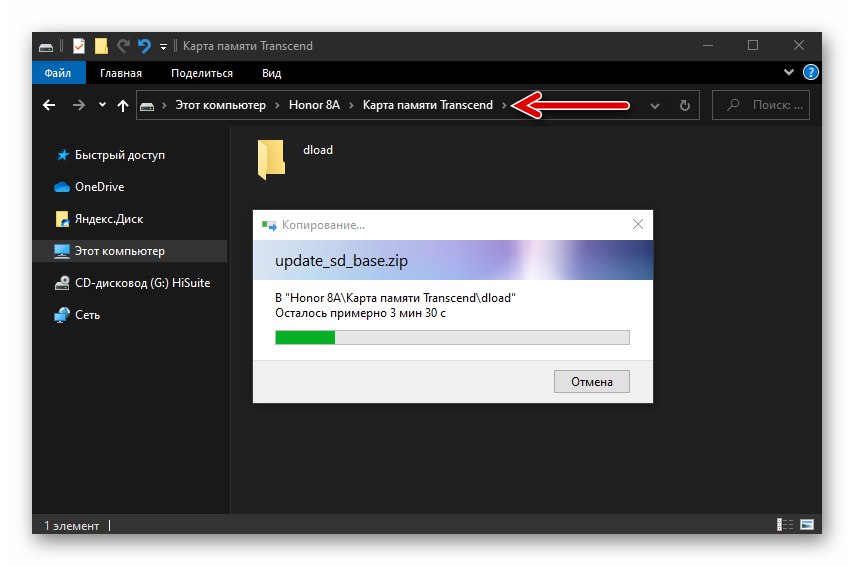Click the 1 элемент status text
Viewport: 854px width, 566px height.
pos(71,526)
